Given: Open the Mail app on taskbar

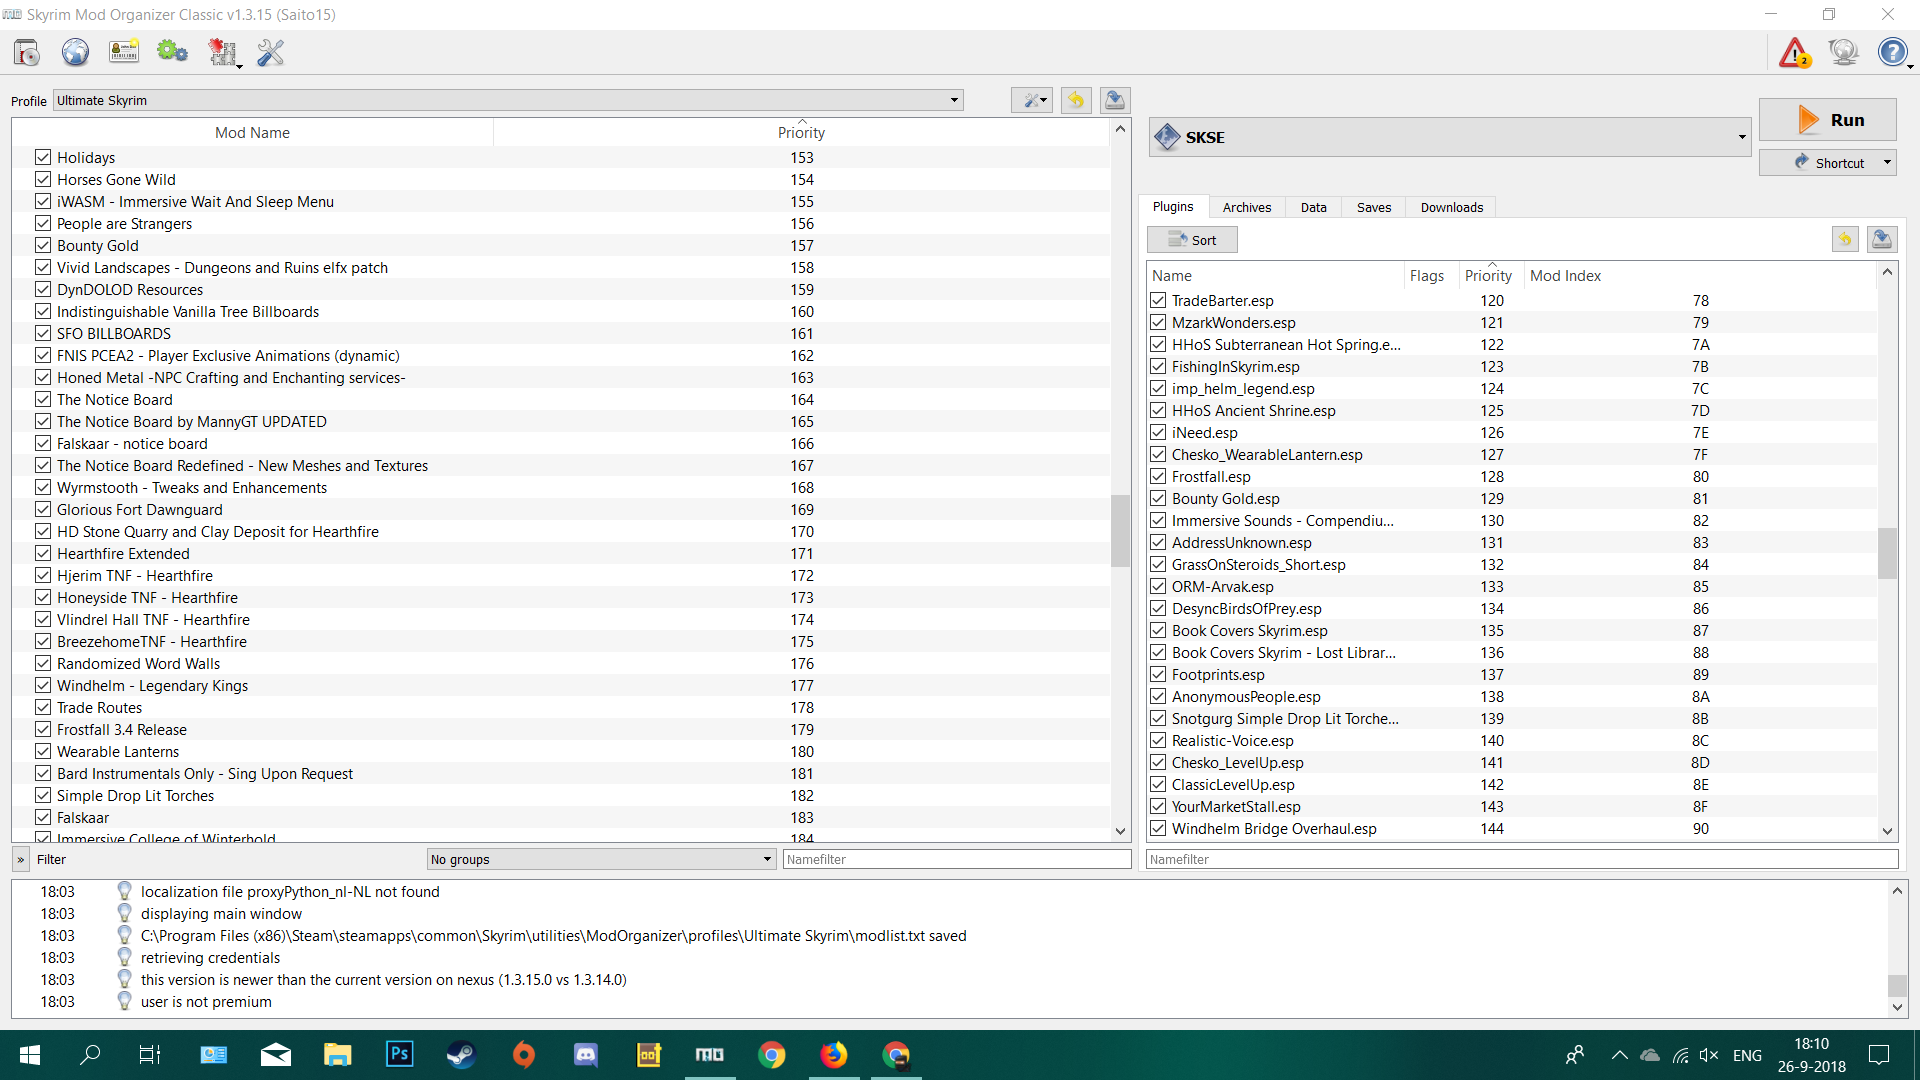Looking at the screenshot, I should coord(275,1055).
